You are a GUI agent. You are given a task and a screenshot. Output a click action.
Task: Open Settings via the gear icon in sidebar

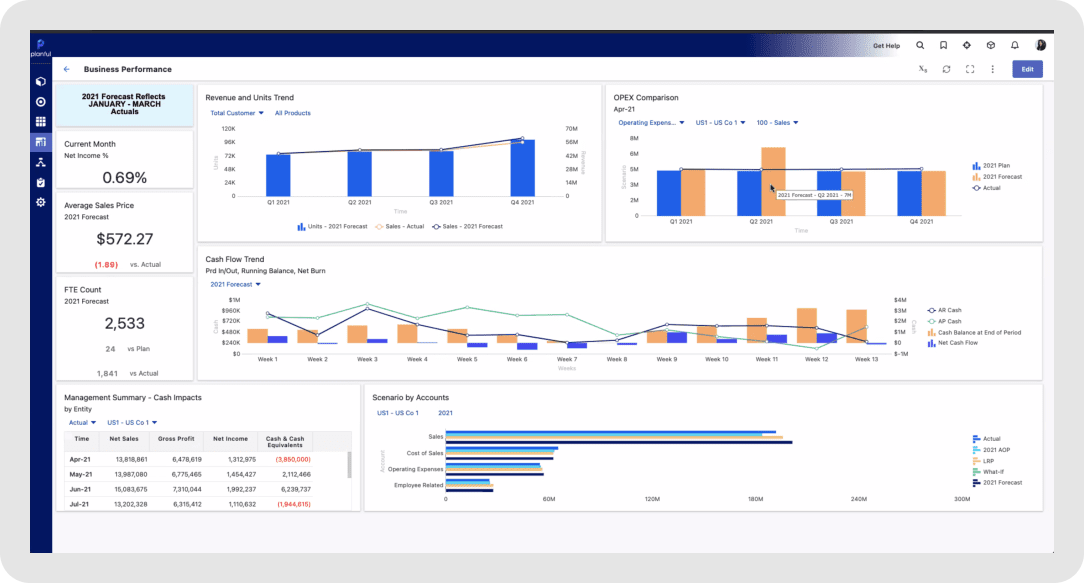(41, 202)
